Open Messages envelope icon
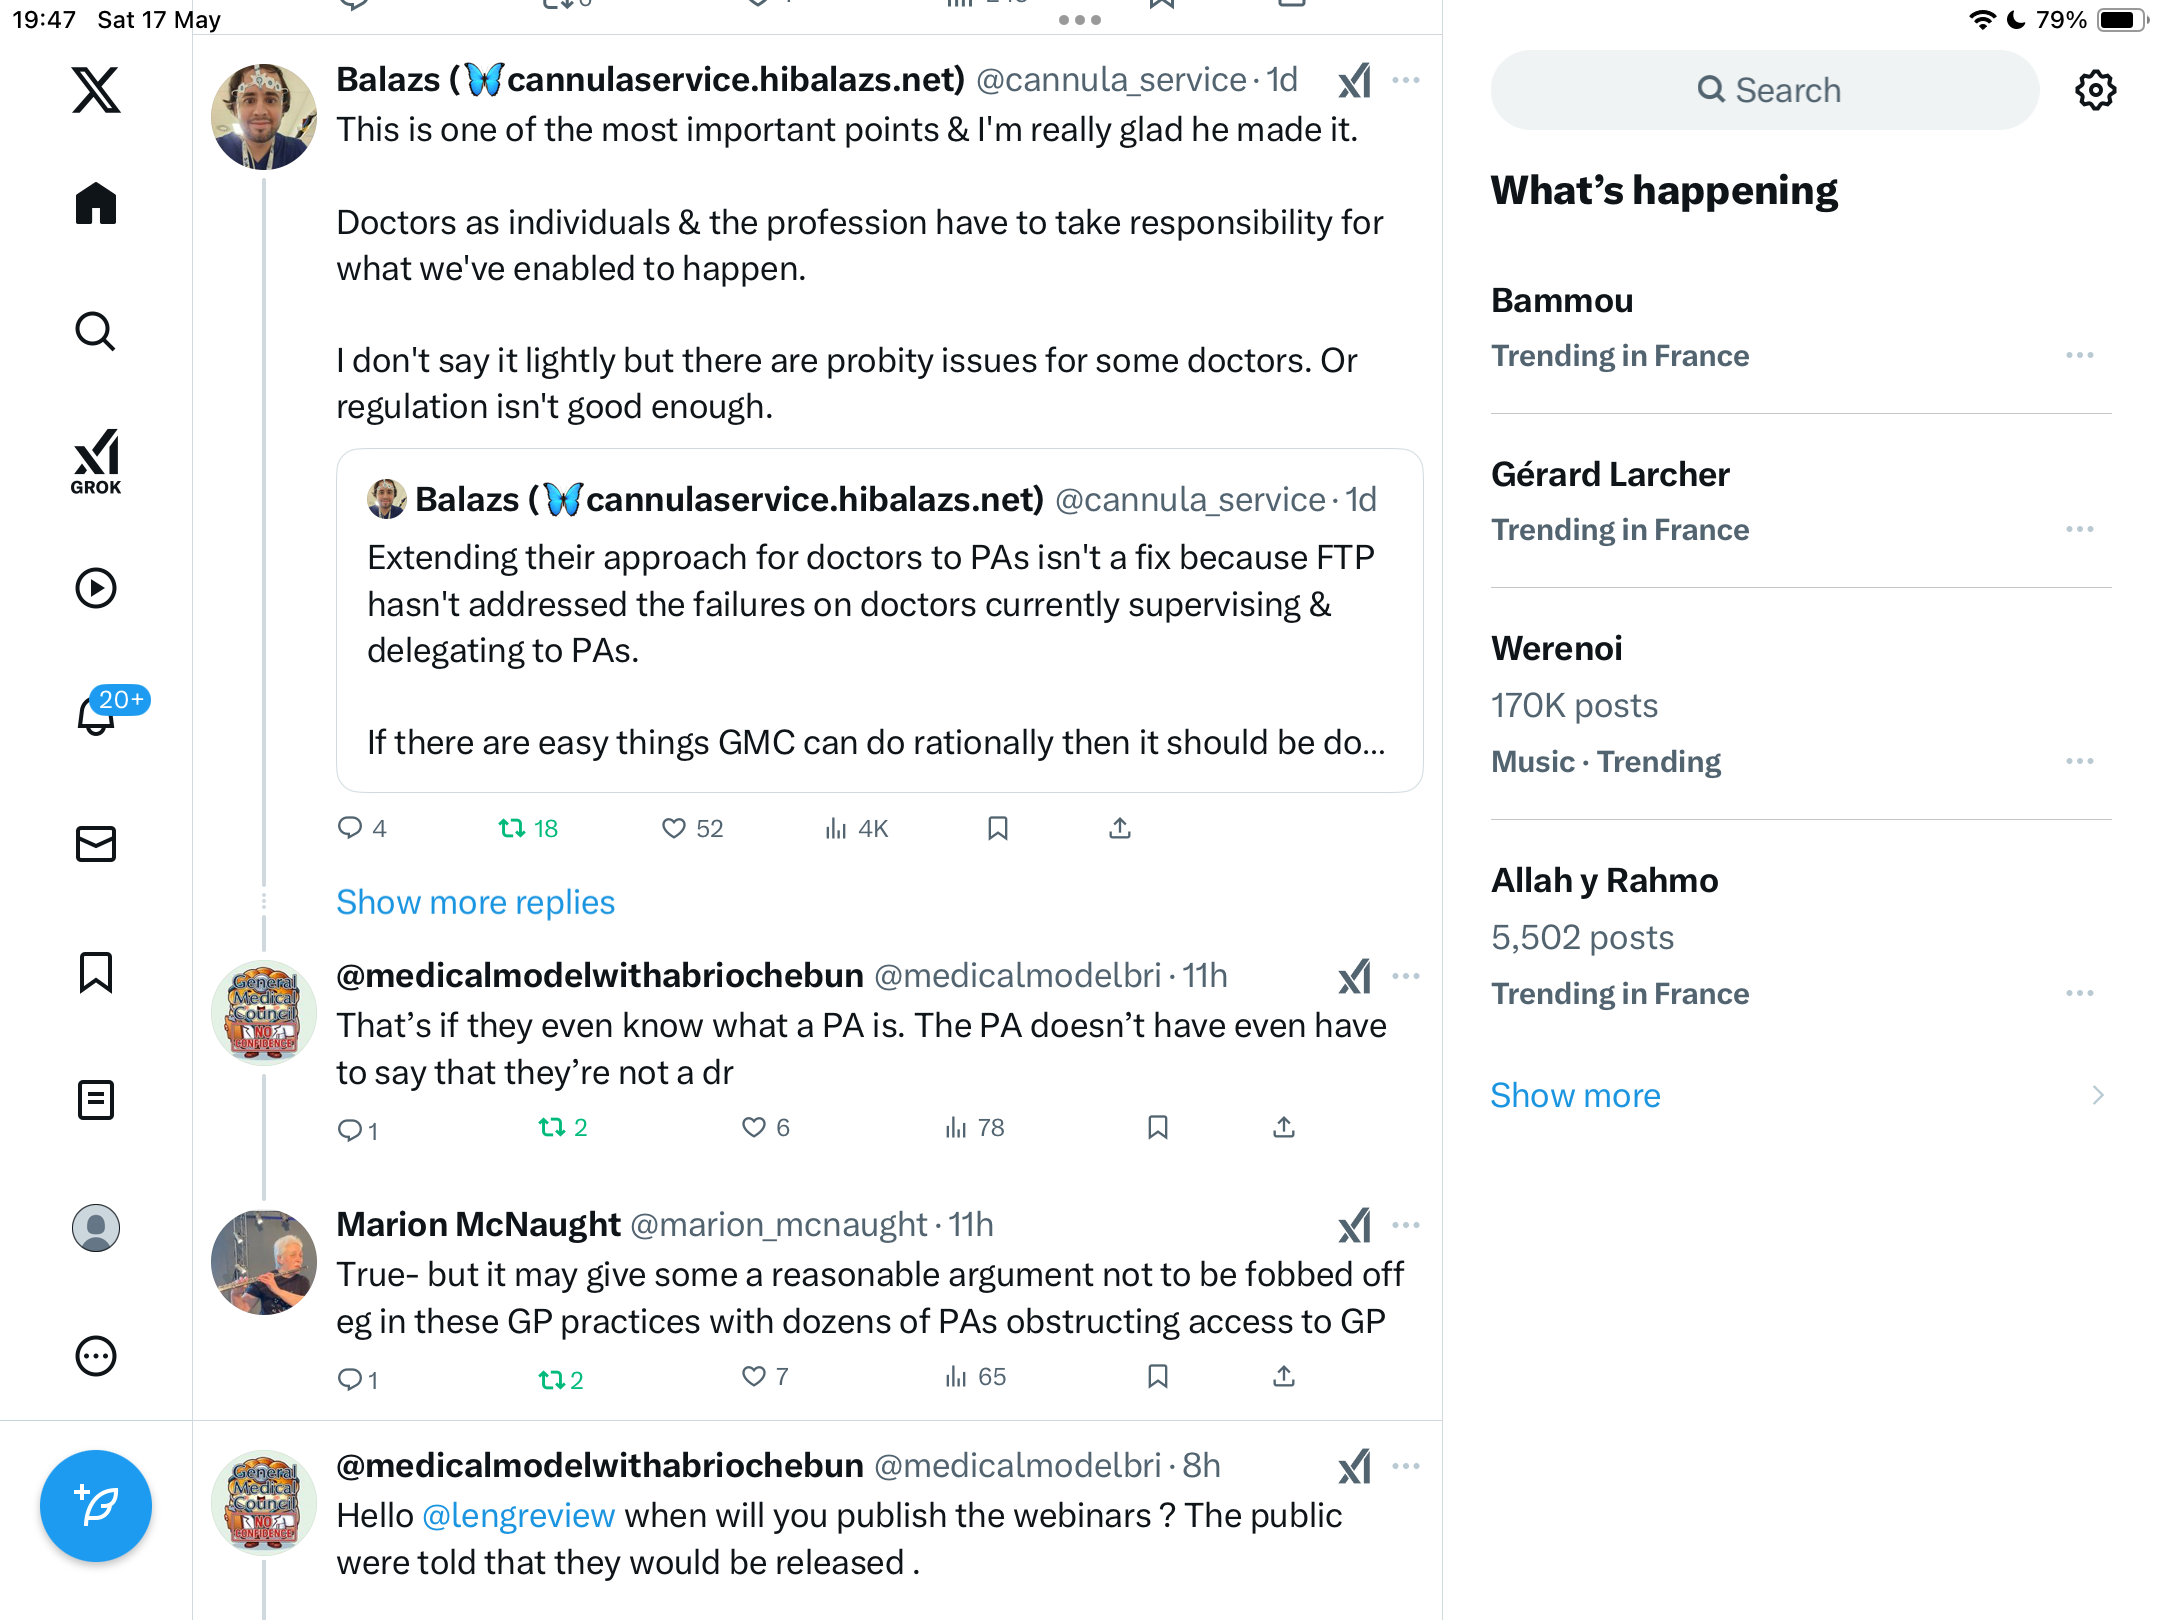The height and width of the screenshot is (1620, 2160). (x=96, y=844)
